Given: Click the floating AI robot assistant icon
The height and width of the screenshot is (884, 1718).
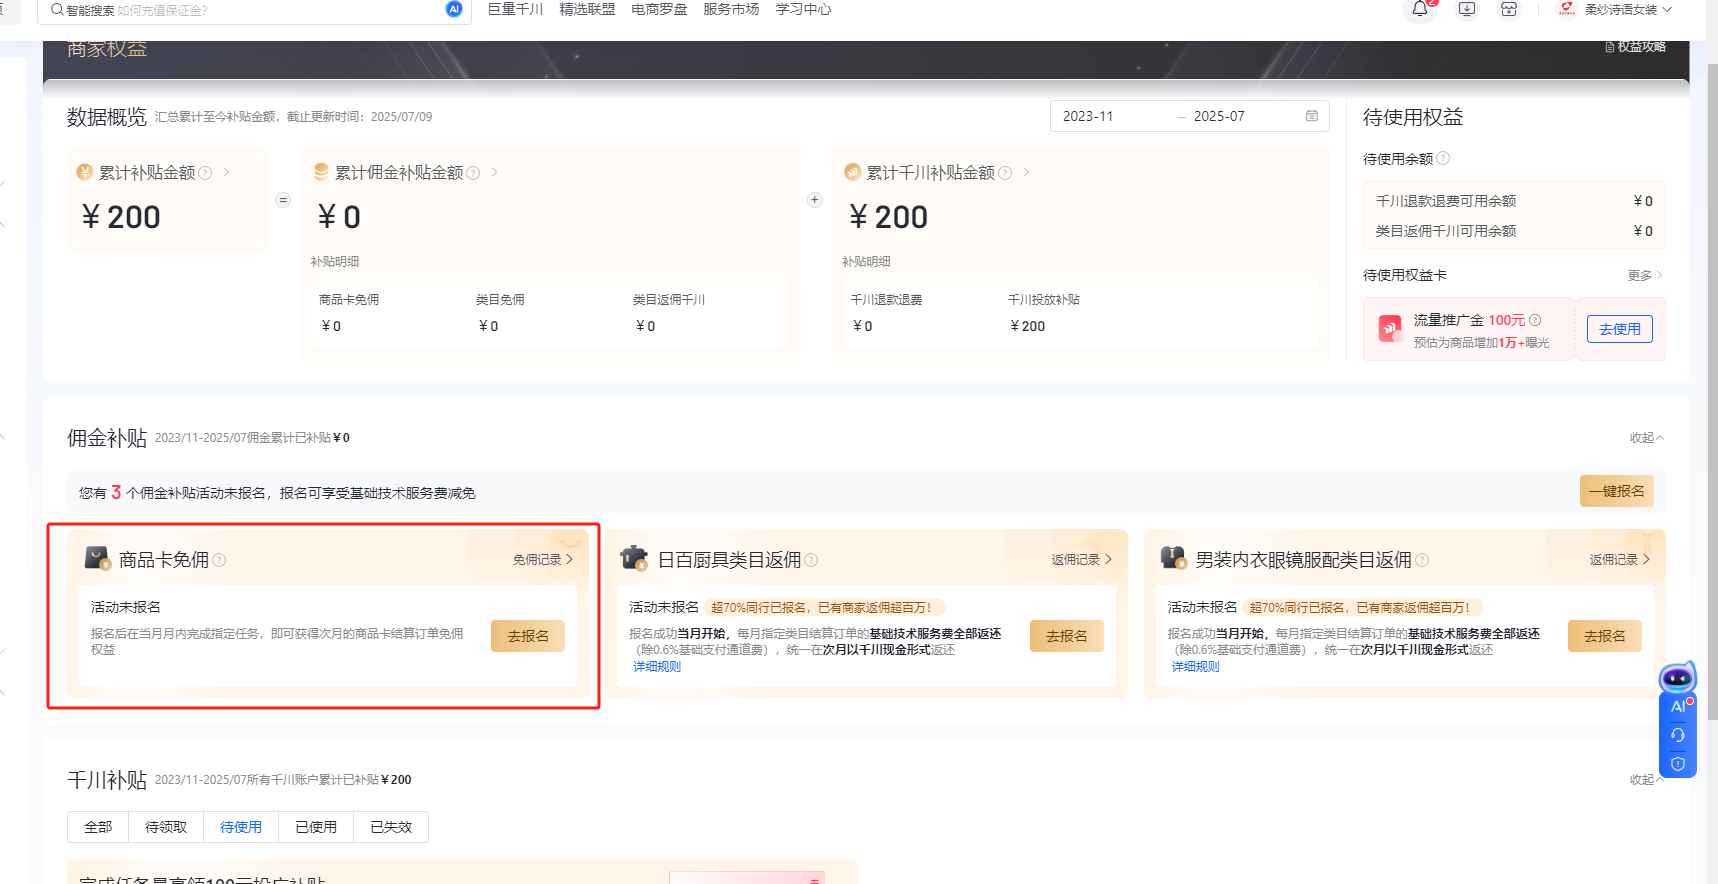Looking at the screenshot, I should point(1677,678).
